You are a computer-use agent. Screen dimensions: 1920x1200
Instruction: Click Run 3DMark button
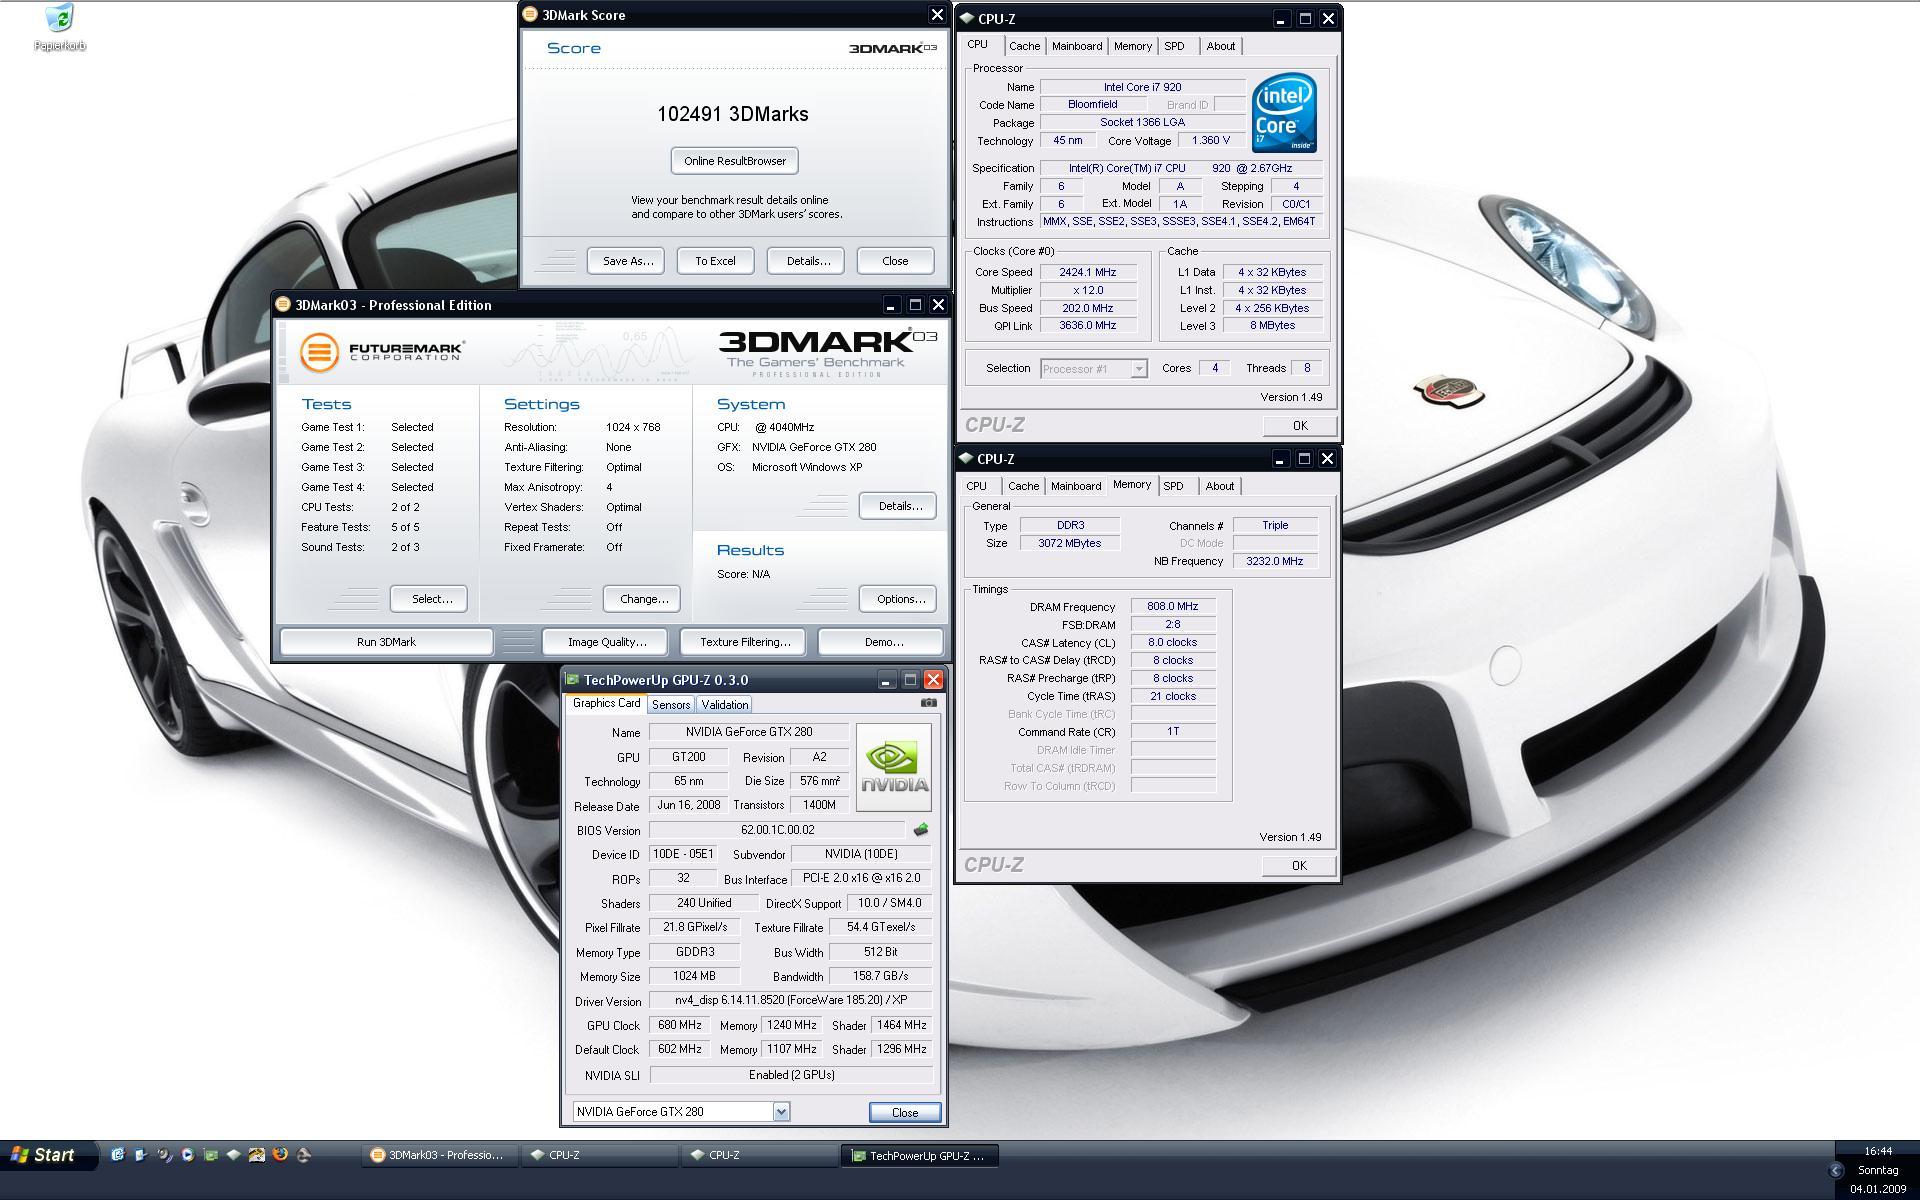pyautogui.click(x=386, y=642)
